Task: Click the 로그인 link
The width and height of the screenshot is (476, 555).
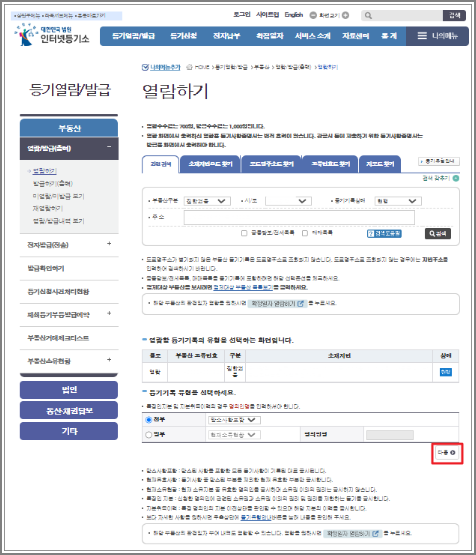Action: click(242, 15)
